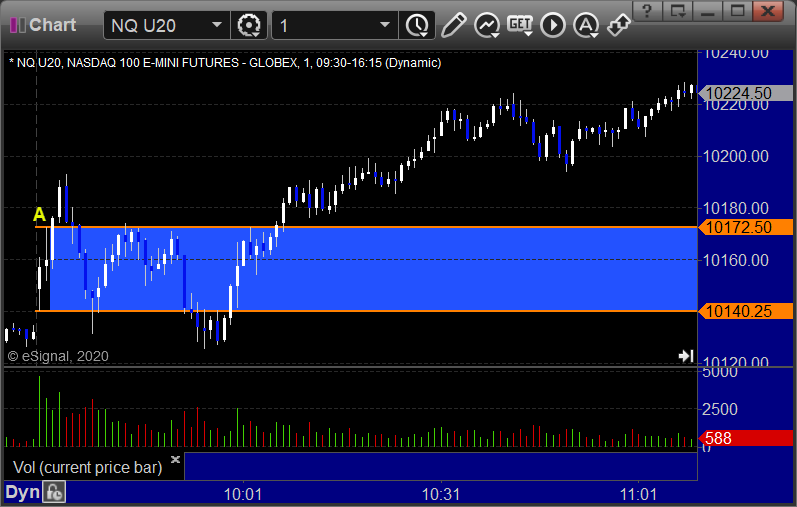Select the blue shaded range rectangle
Image resolution: width=797 pixels, height=507 pixels.
(x=374, y=269)
